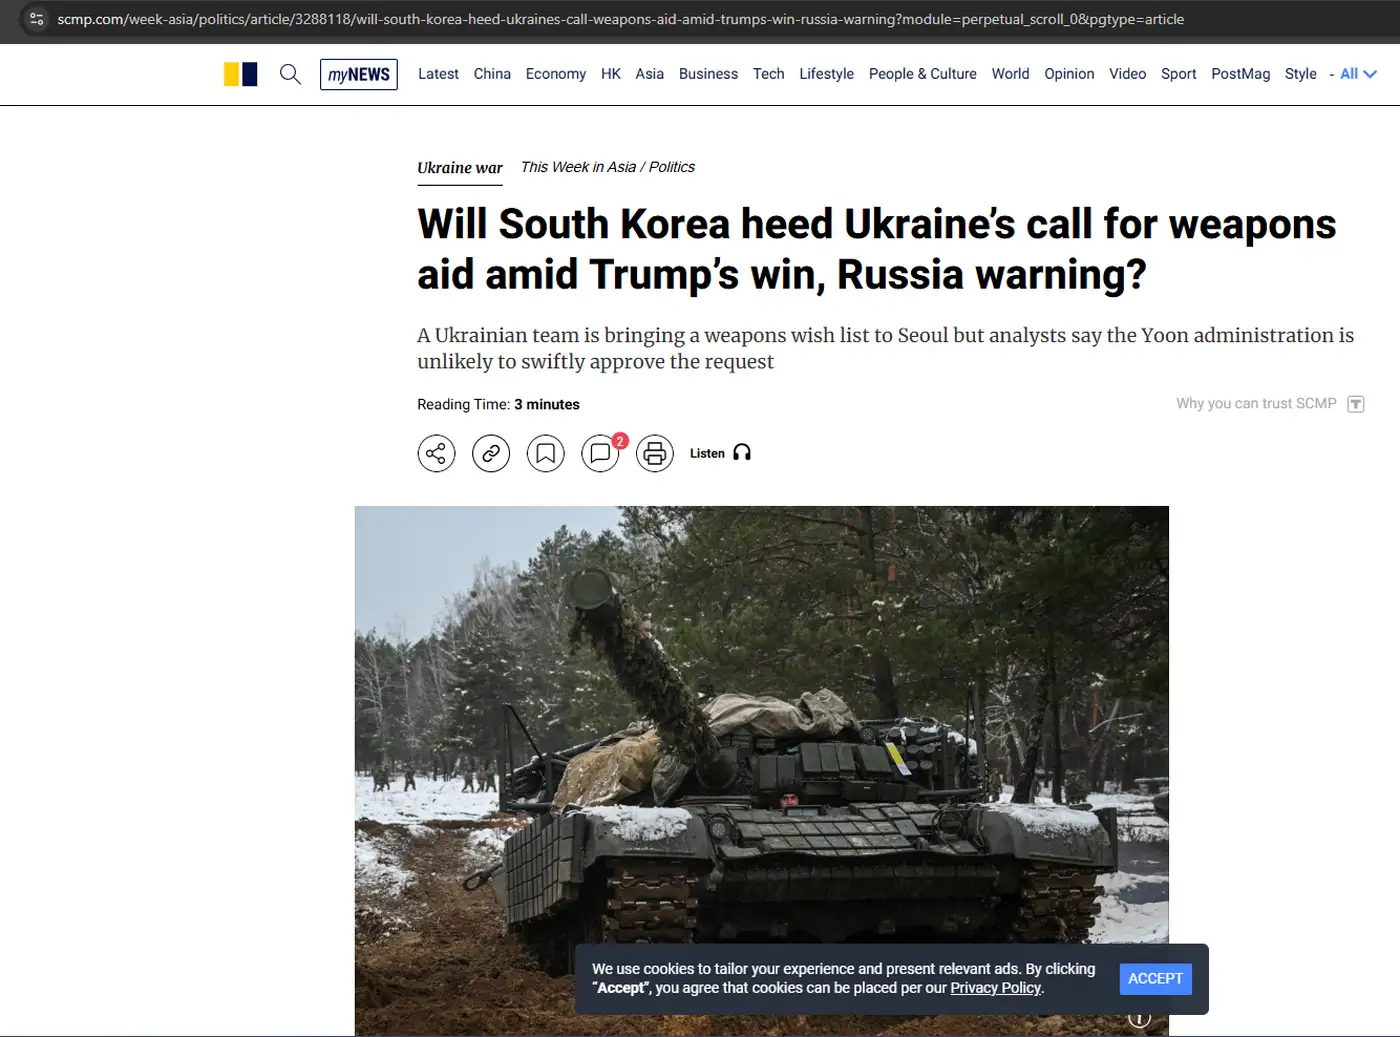Screen dimensions: 1400x1037
Task: Open the People & Culture menu
Action: pos(922,73)
